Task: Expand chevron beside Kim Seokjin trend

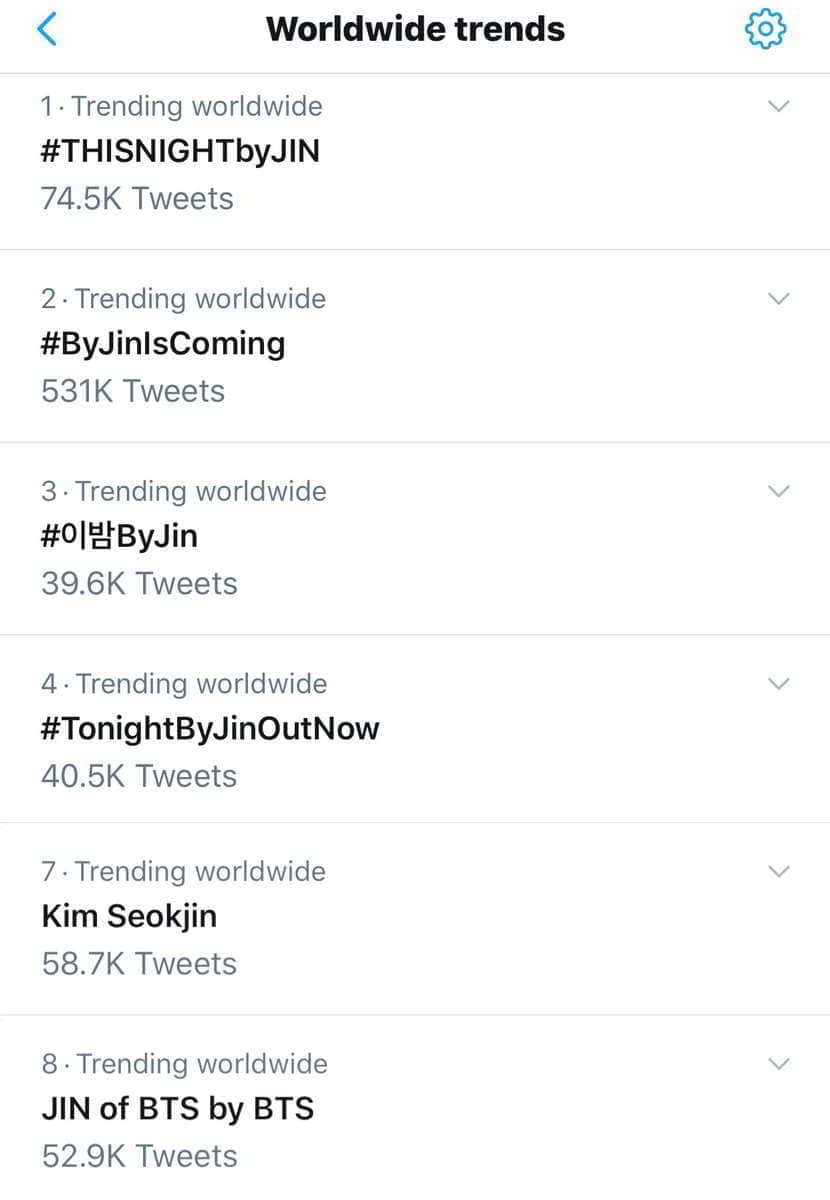Action: (778, 871)
